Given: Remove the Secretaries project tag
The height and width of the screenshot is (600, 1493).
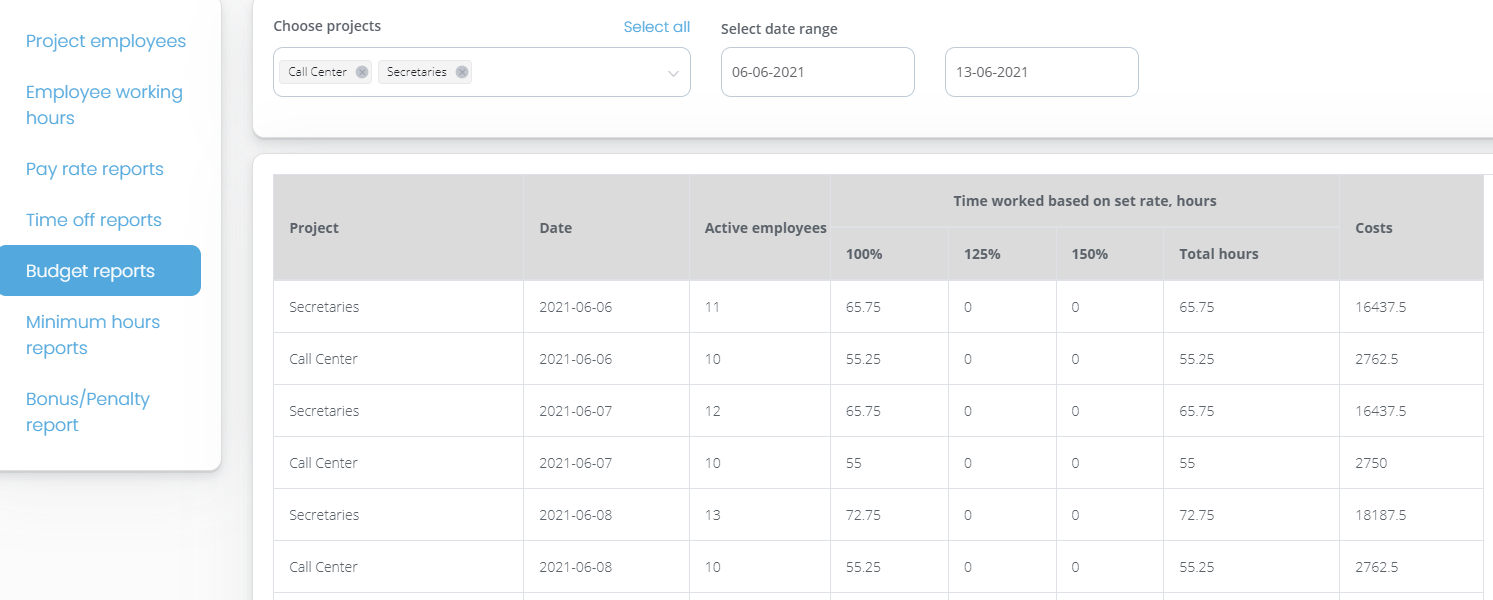Looking at the screenshot, I should pyautogui.click(x=461, y=72).
